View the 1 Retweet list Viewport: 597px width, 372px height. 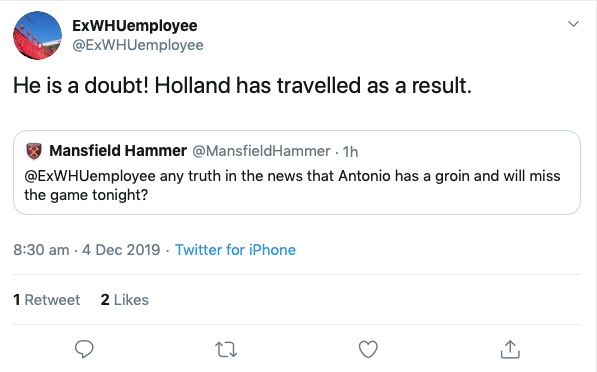[x=46, y=300]
